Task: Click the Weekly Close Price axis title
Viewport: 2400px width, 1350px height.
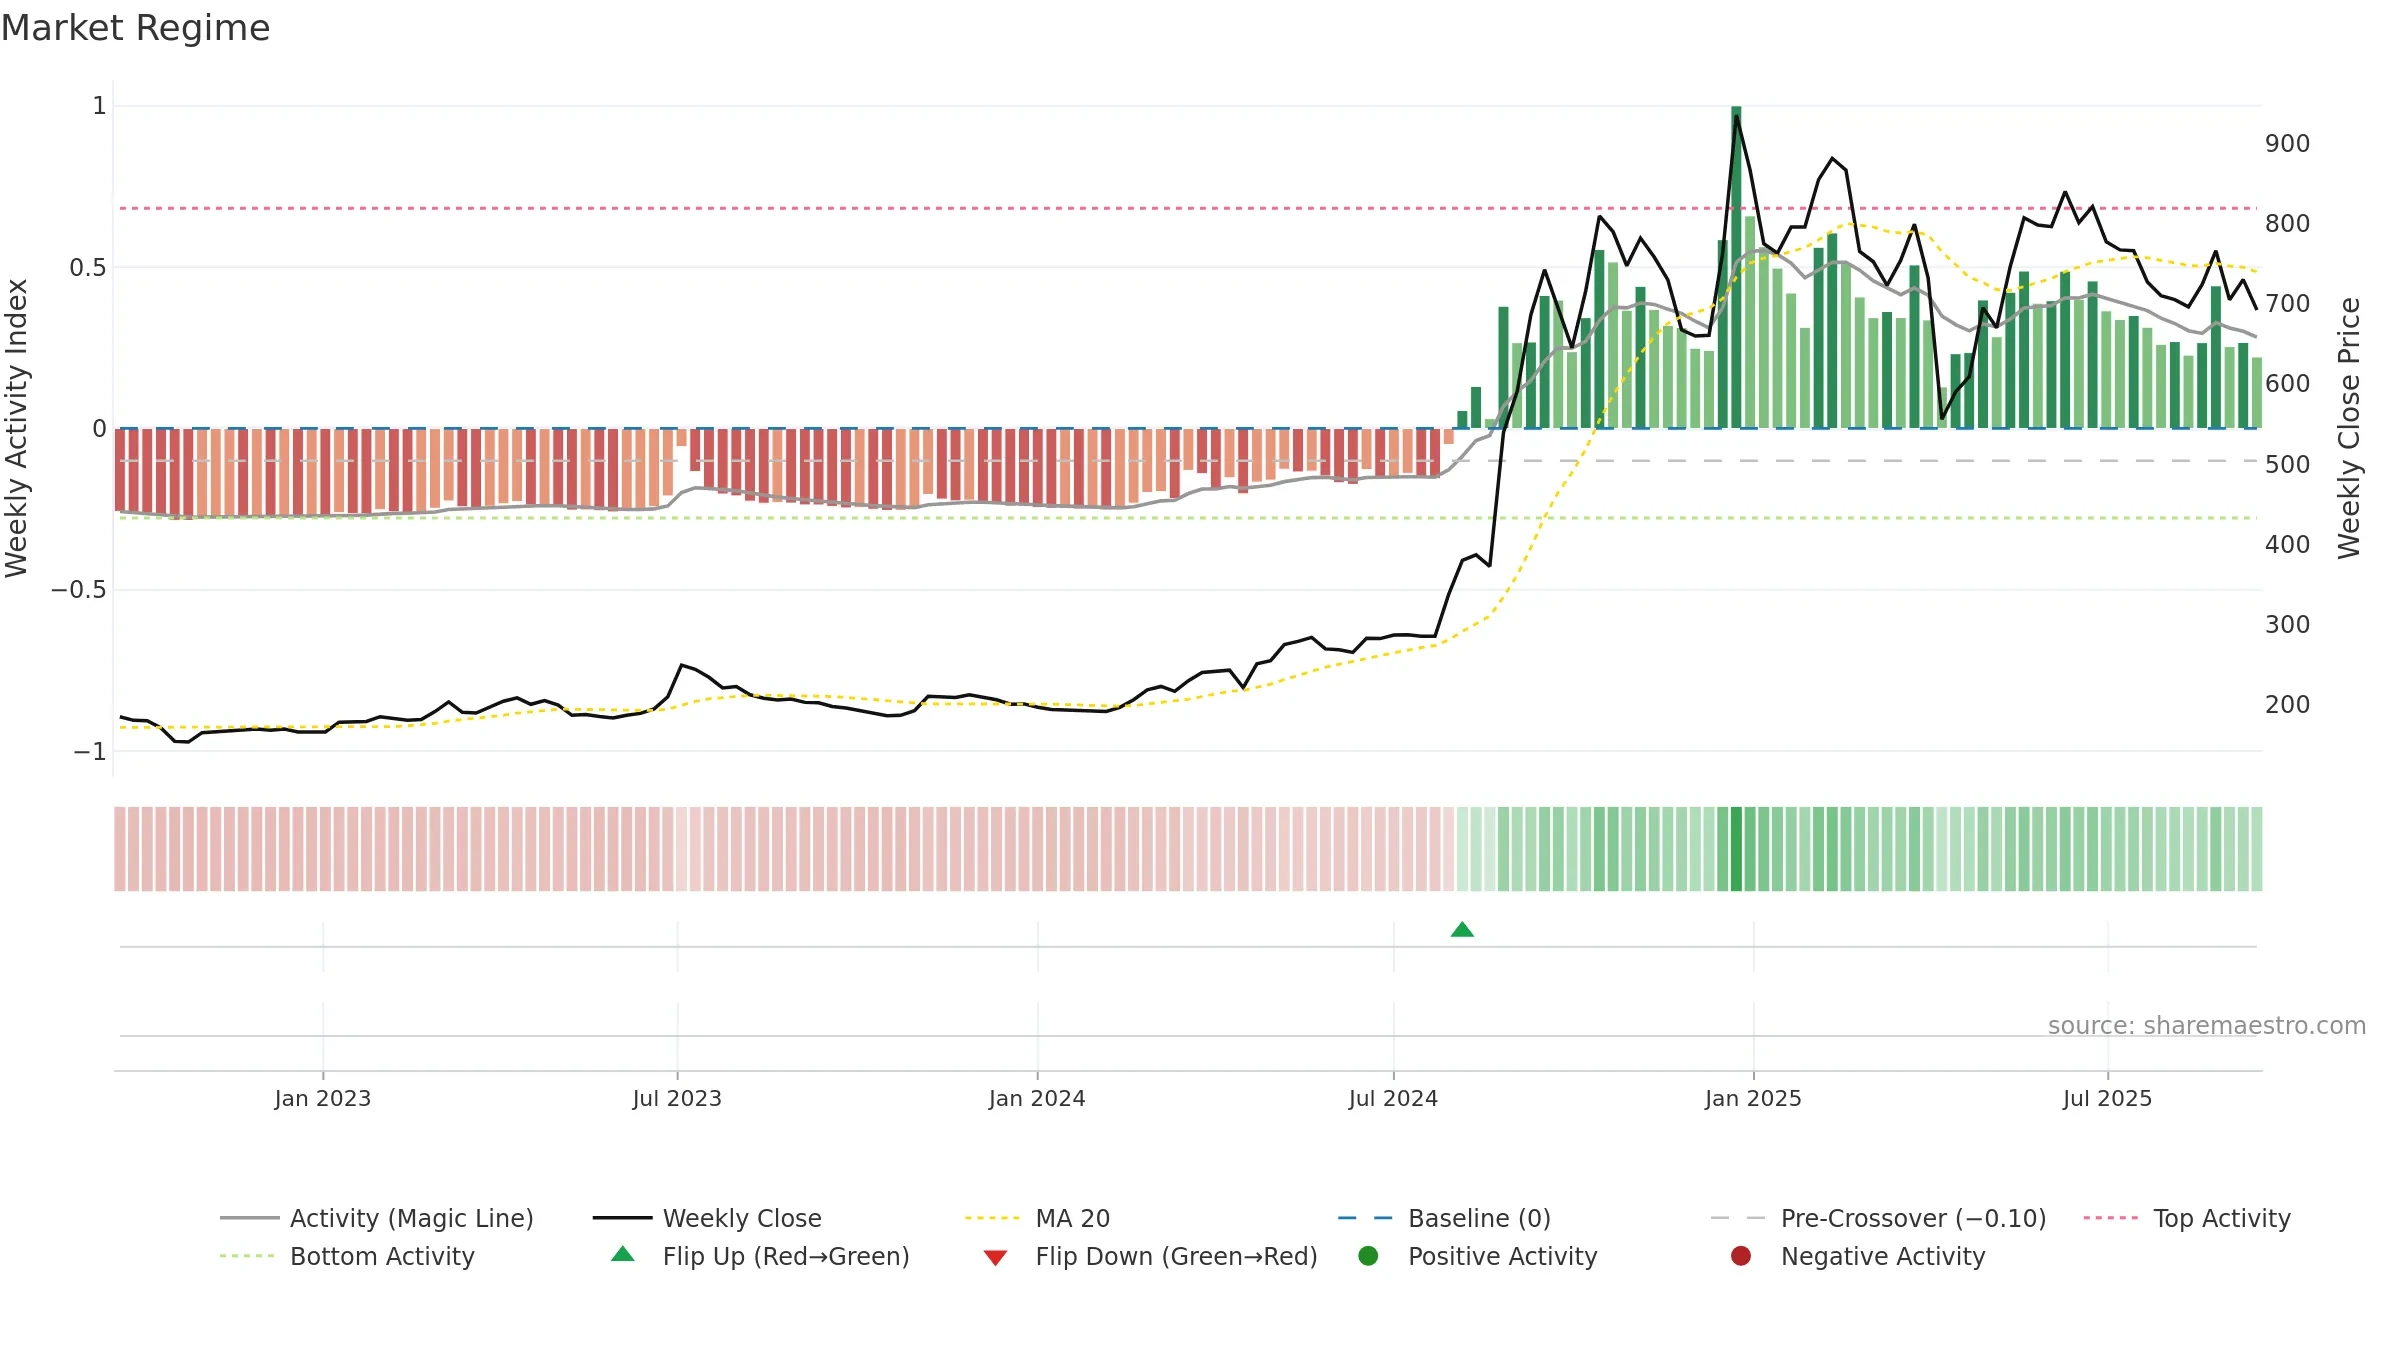Action: (2349, 428)
